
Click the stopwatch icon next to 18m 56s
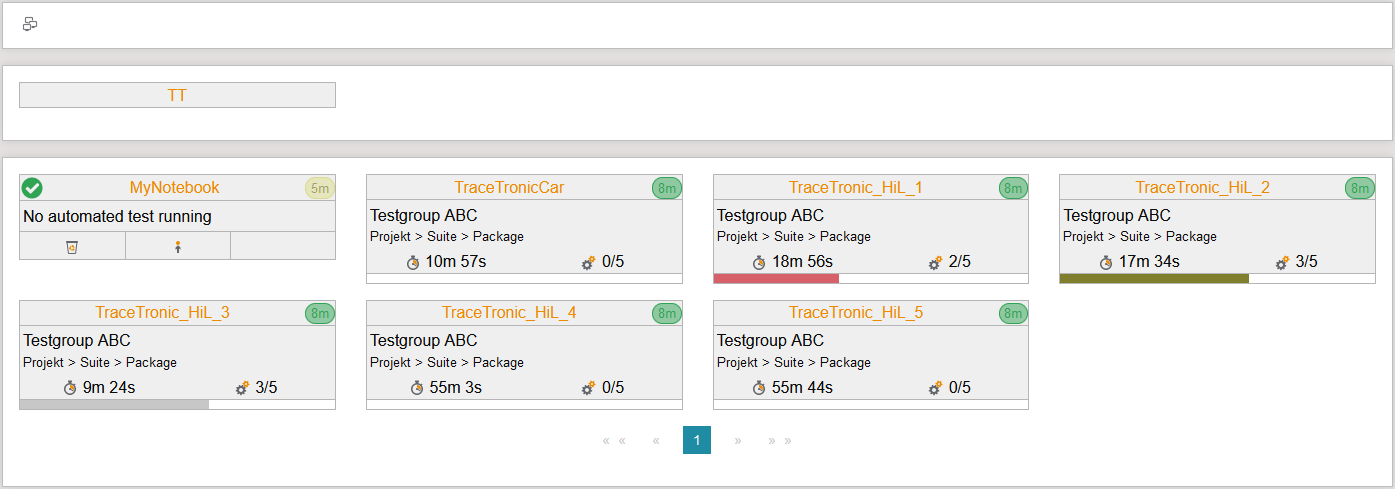(x=759, y=263)
